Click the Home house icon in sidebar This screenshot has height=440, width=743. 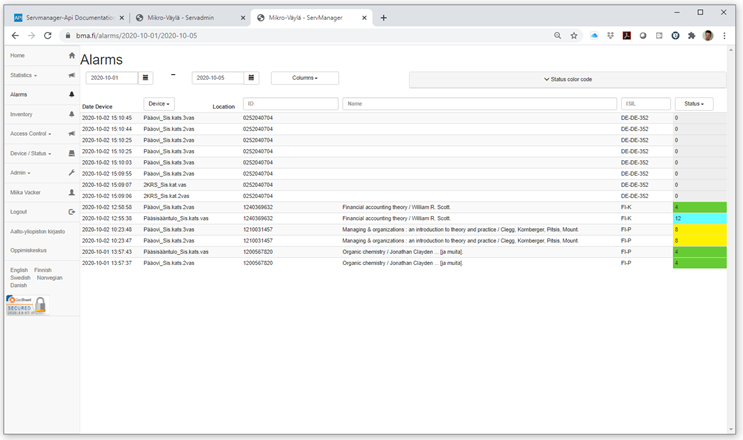point(71,55)
